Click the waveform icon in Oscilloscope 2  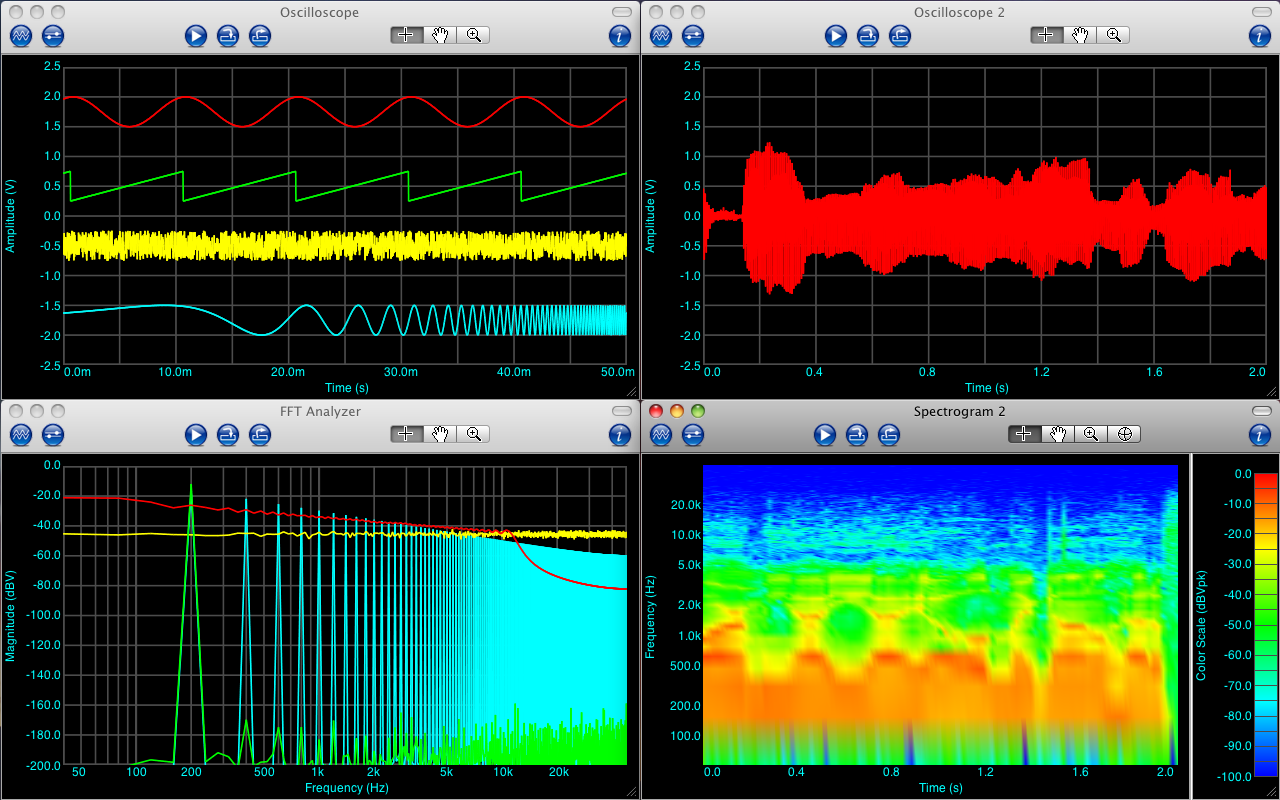coord(661,36)
